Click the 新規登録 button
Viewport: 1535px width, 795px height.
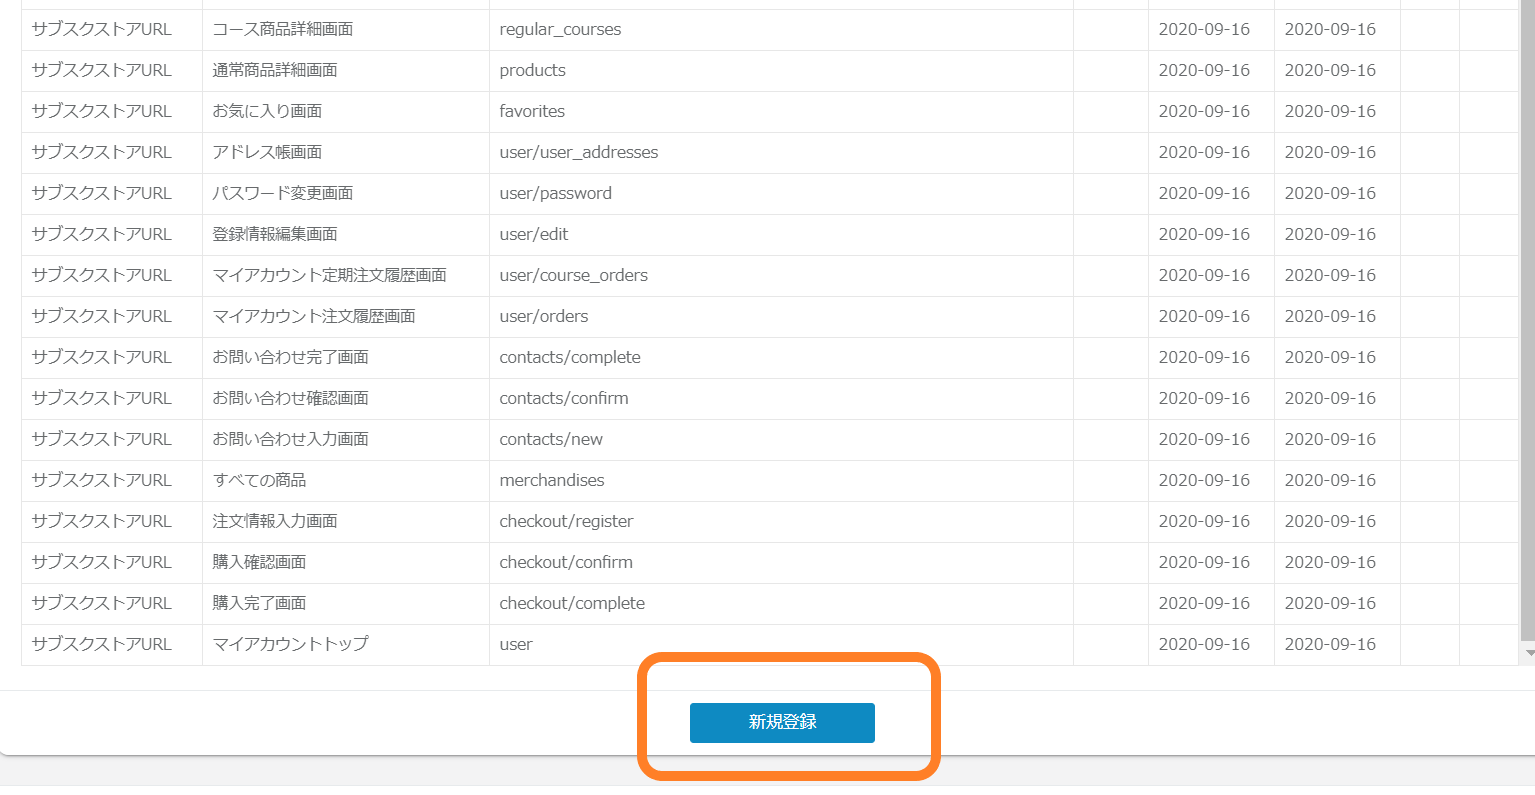pyautogui.click(x=782, y=722)
